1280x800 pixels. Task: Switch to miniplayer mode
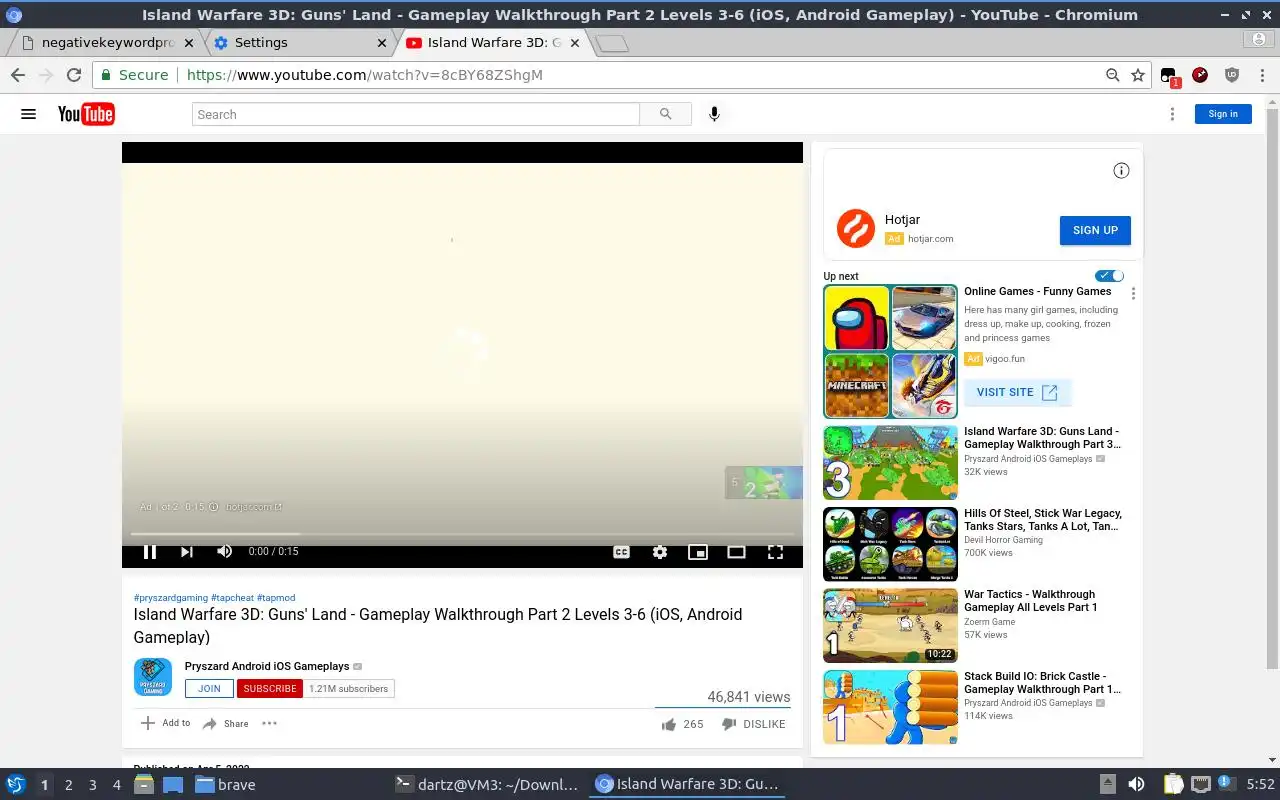pyautogui.click(x=698, y=552)
